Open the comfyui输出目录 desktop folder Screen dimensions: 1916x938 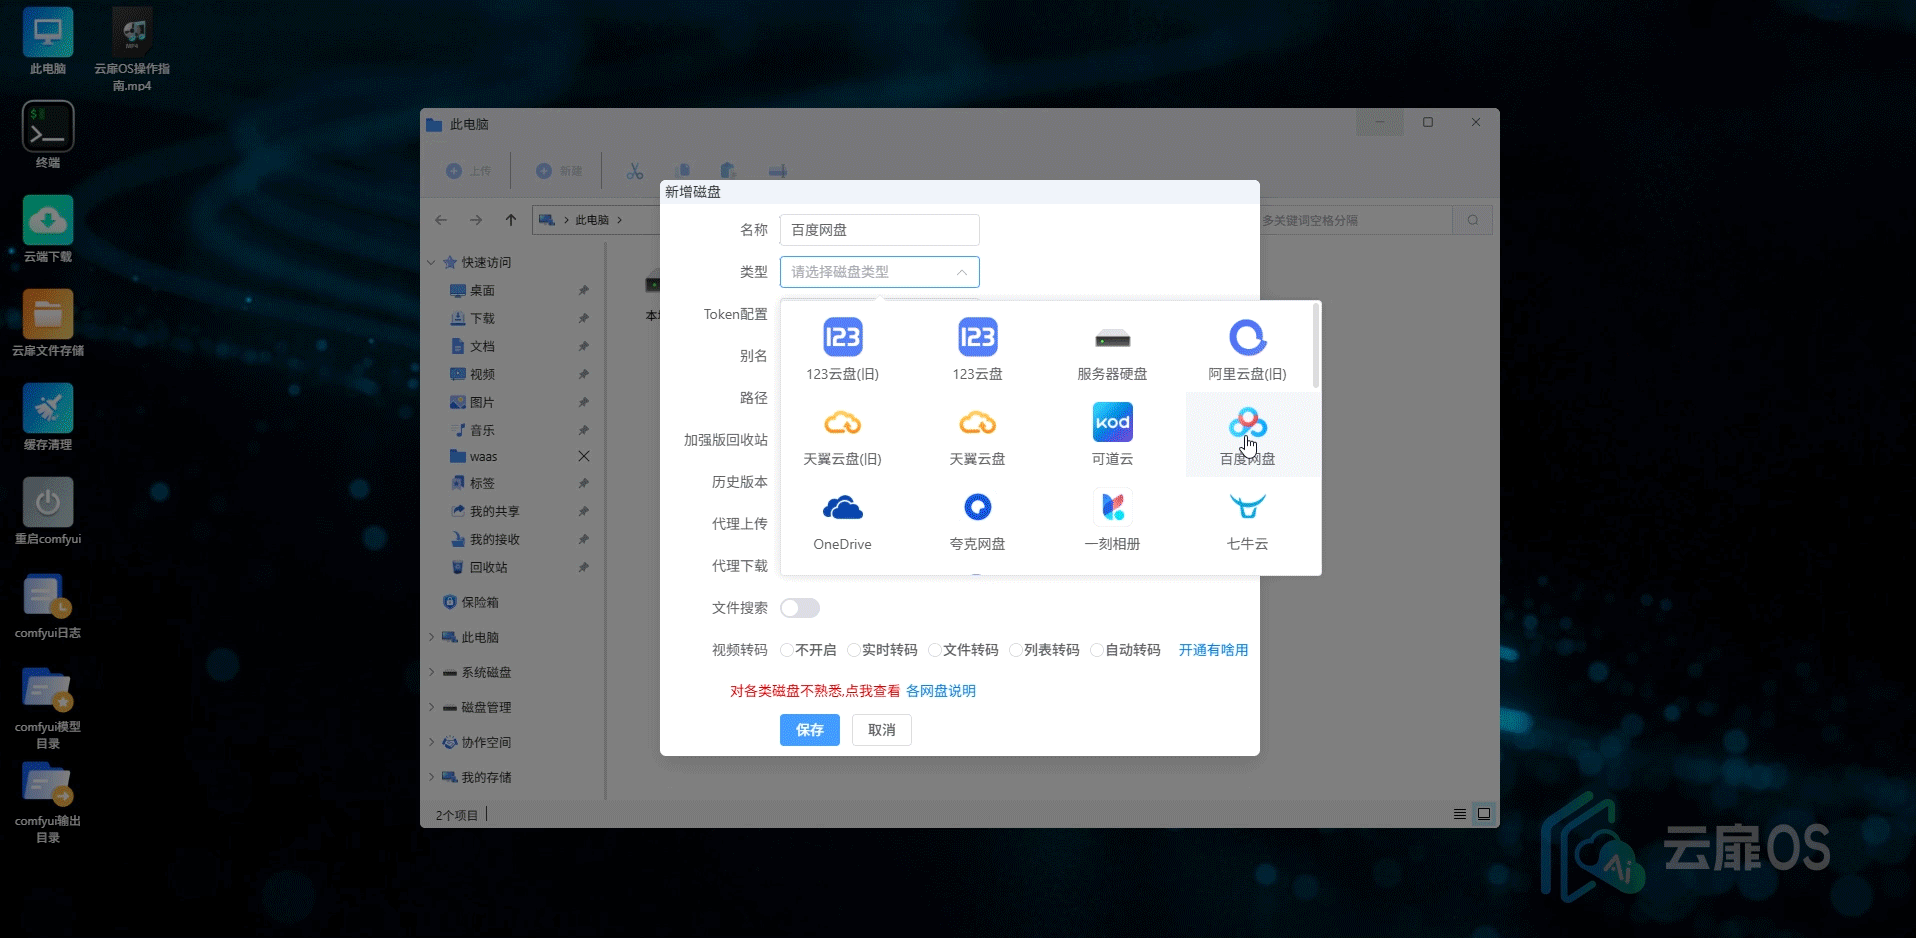48,802
